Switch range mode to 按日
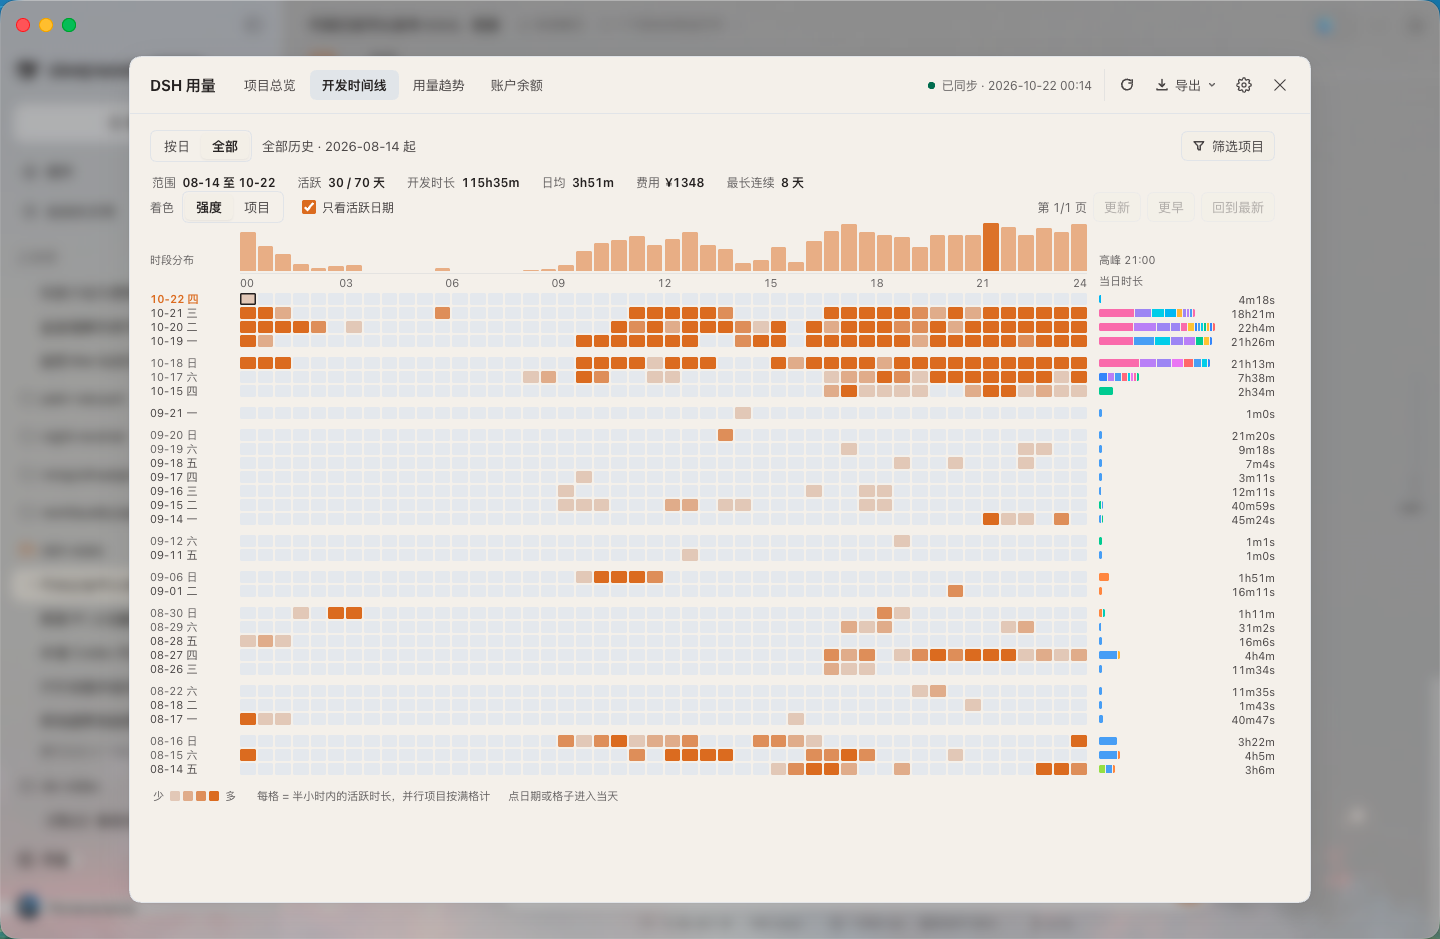The image size is (1440, 939). tap(177, 146)
